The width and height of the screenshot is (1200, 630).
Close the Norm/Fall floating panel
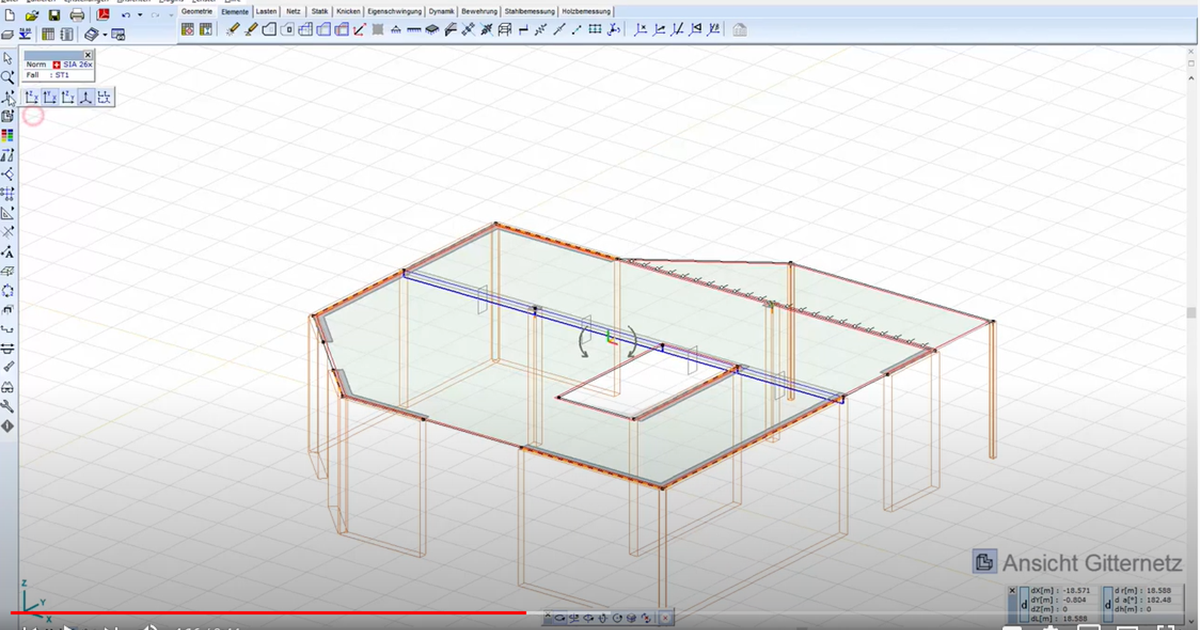point(88,54)
